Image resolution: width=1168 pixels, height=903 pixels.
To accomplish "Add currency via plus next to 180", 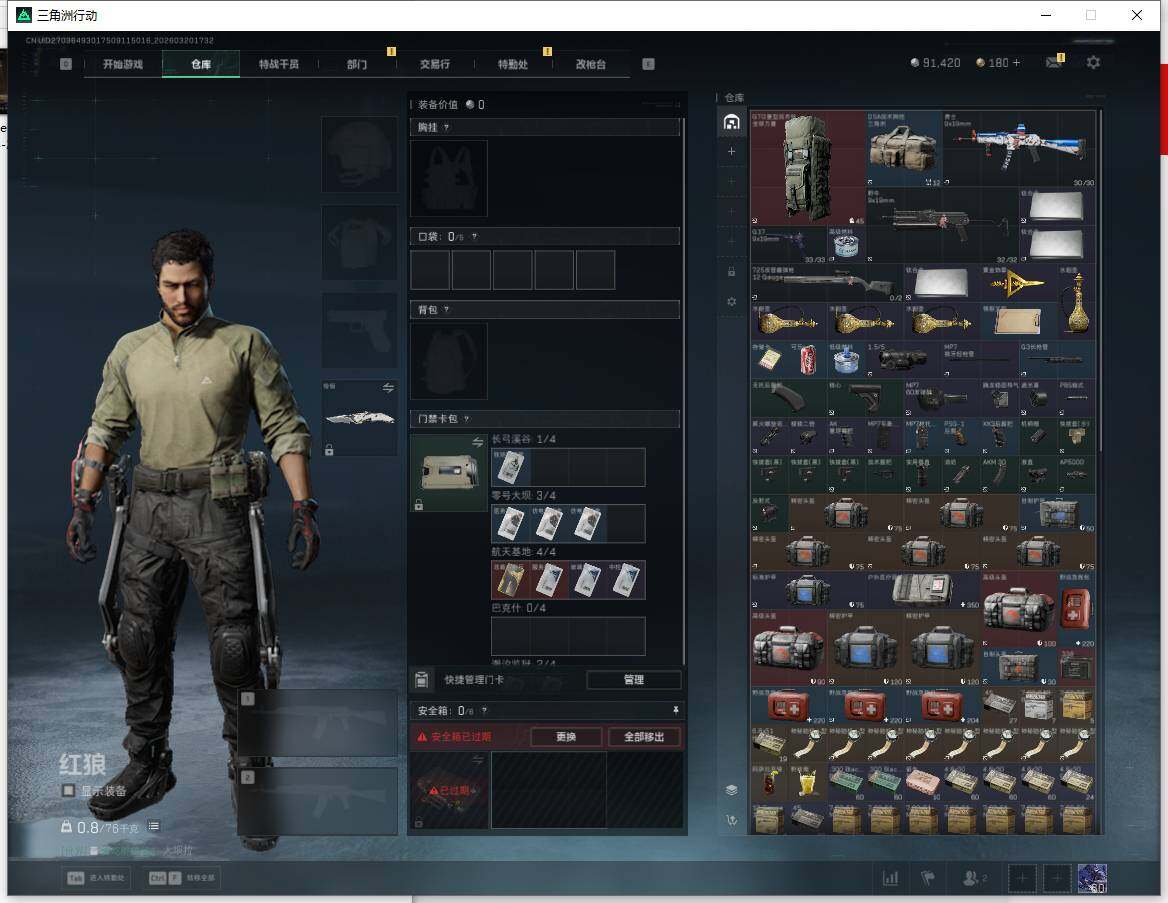I will tap(1016, 63).
